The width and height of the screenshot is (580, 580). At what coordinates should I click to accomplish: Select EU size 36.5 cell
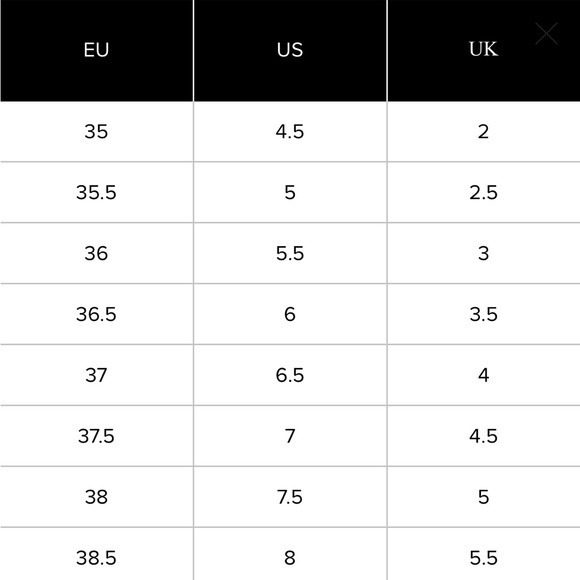click(x=96, y=314)
